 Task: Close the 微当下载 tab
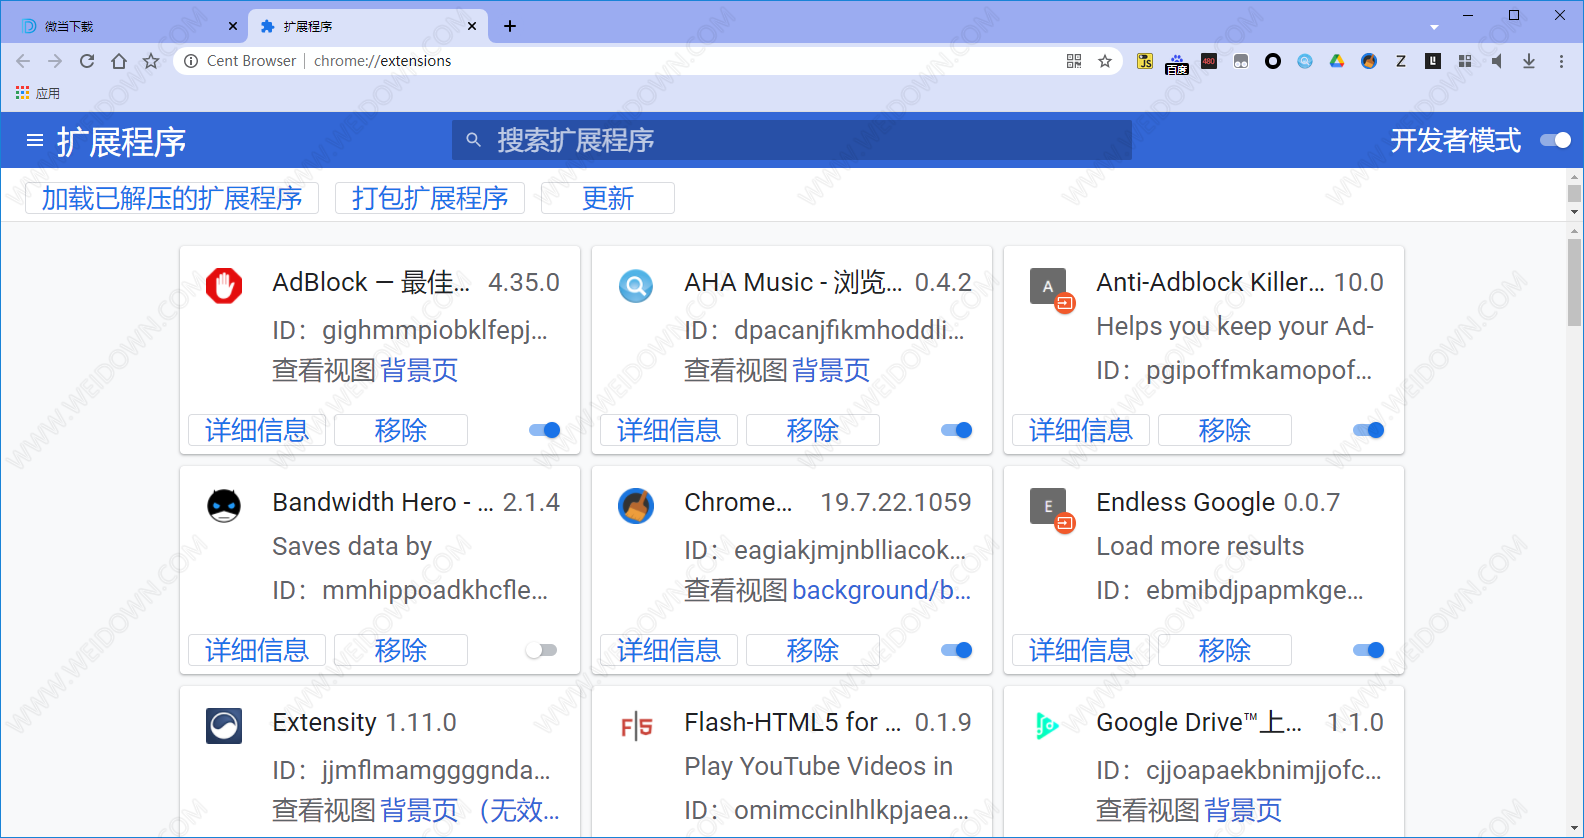point(233,27)
